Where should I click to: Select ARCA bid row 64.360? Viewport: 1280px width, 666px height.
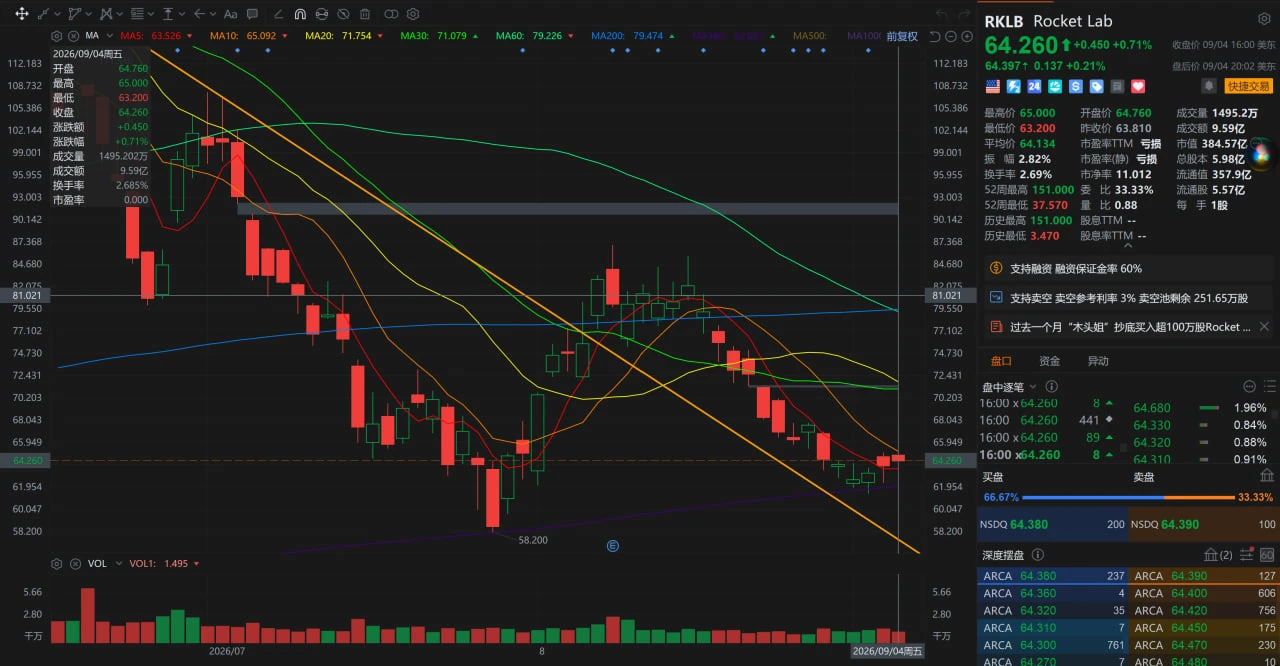coord(1053,593)
